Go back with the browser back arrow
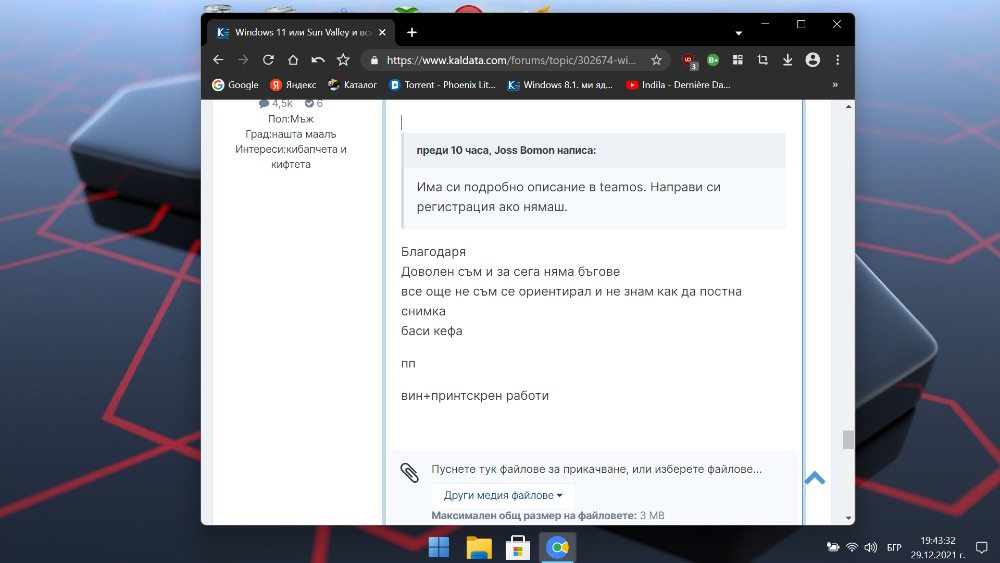Viewport: 1000px width, 563px height. pos(218,60)
